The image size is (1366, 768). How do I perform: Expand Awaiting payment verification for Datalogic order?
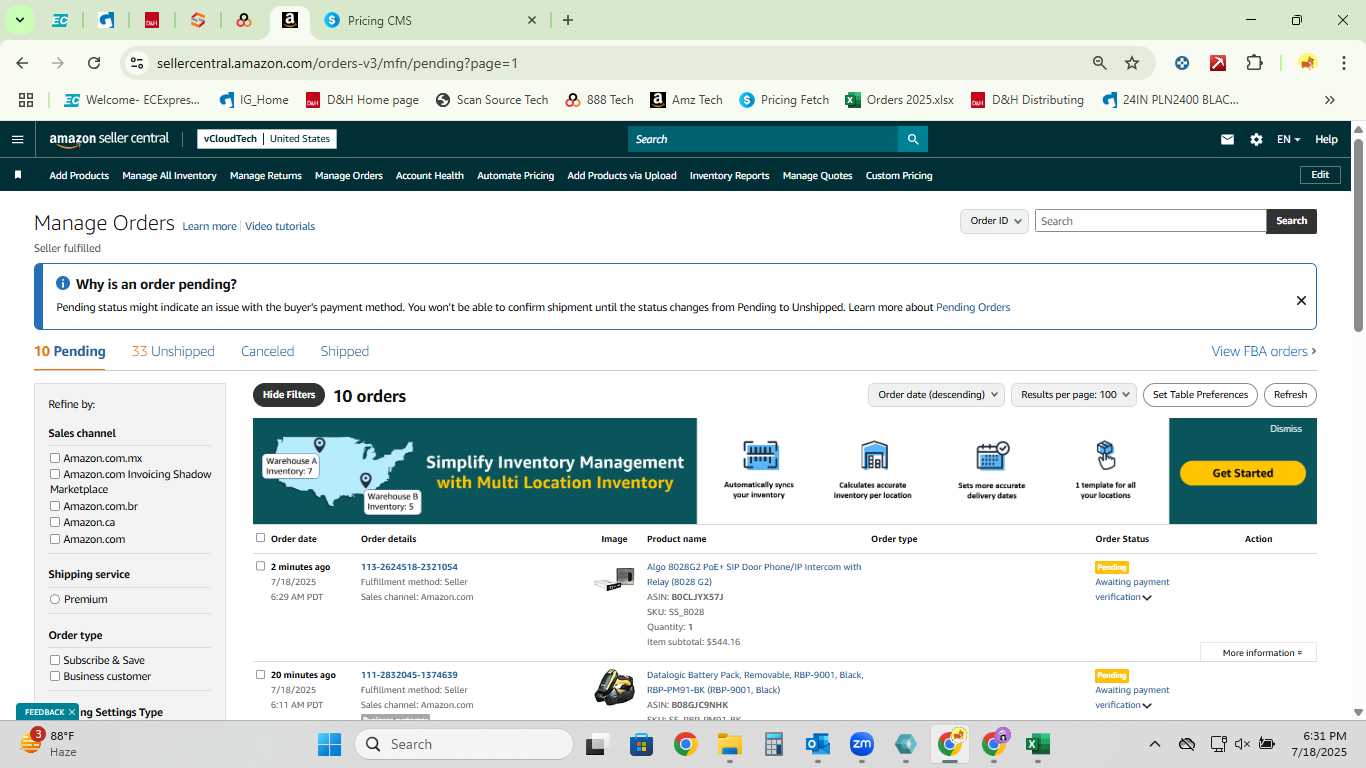pyautogui.click(x=1147, y=706)
